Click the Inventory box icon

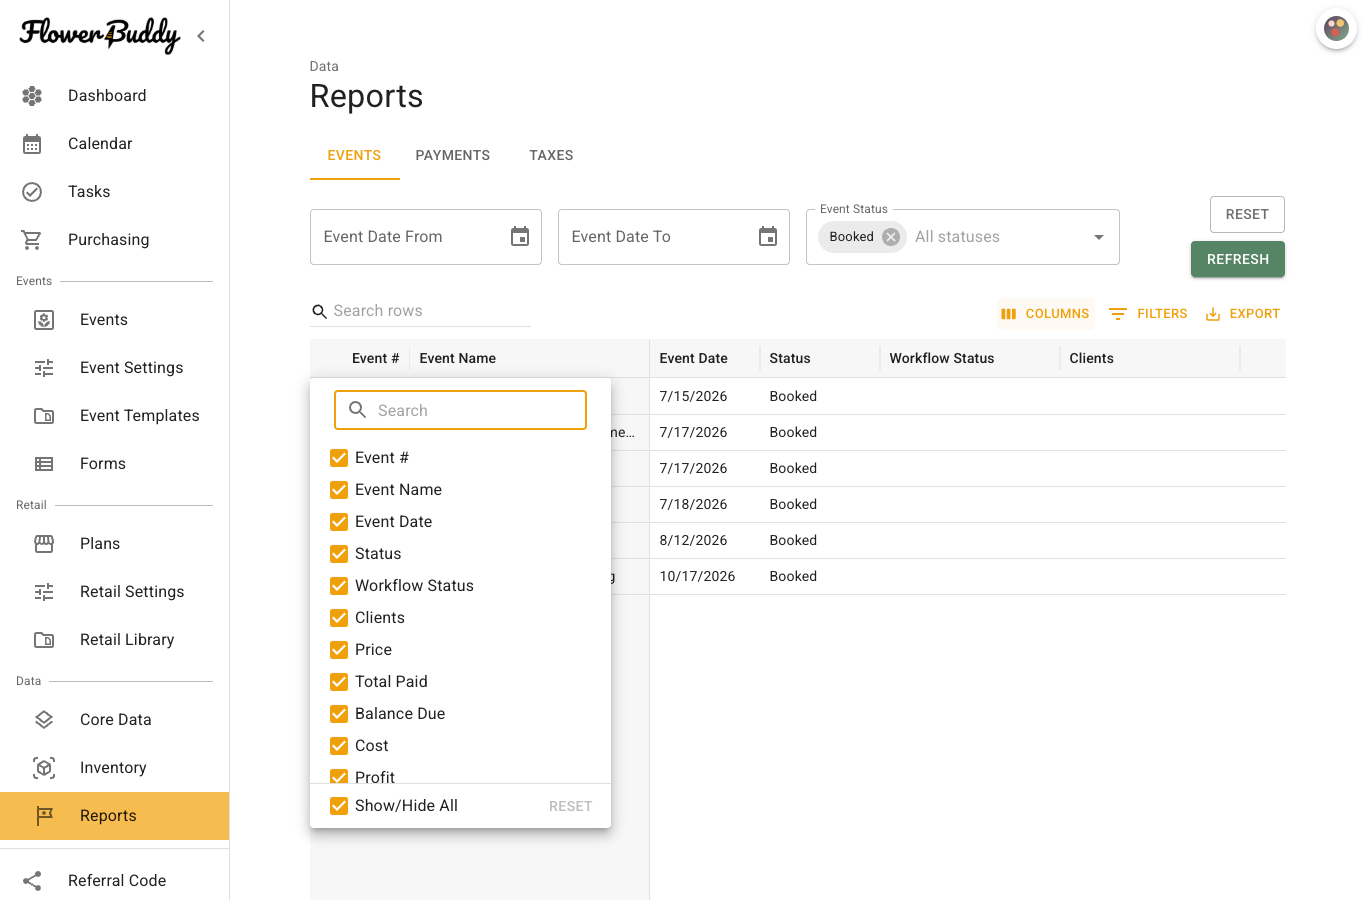[x=44, y=768]
